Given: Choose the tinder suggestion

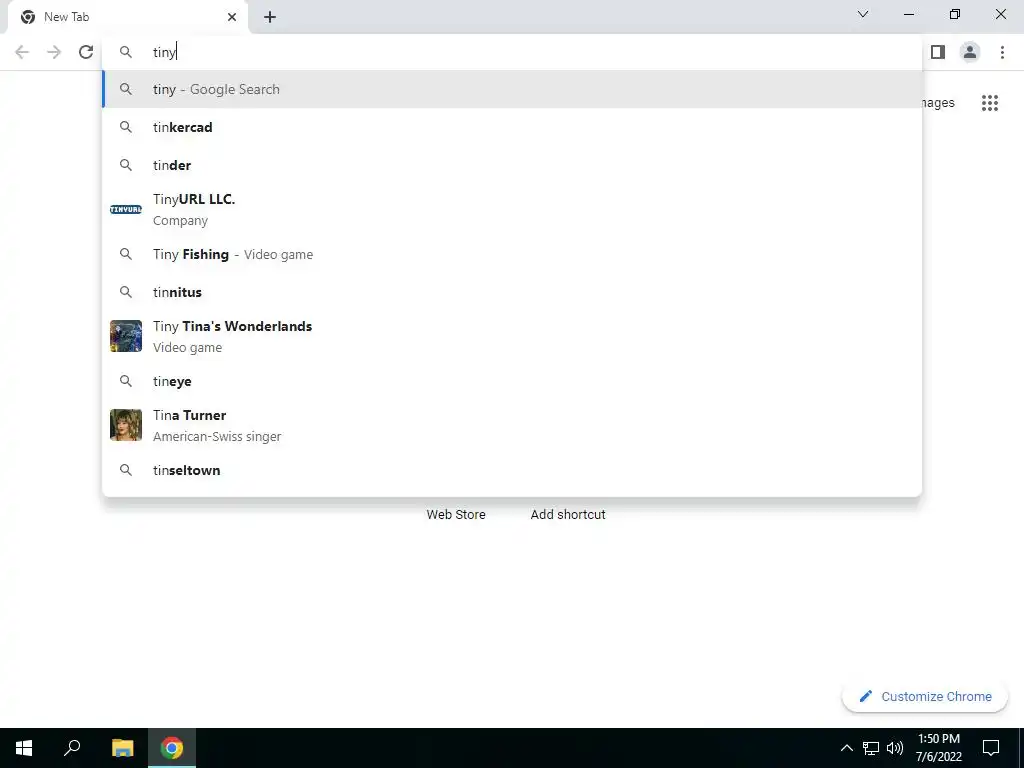Looking at the screenshot, I should [x=512, y=165].
